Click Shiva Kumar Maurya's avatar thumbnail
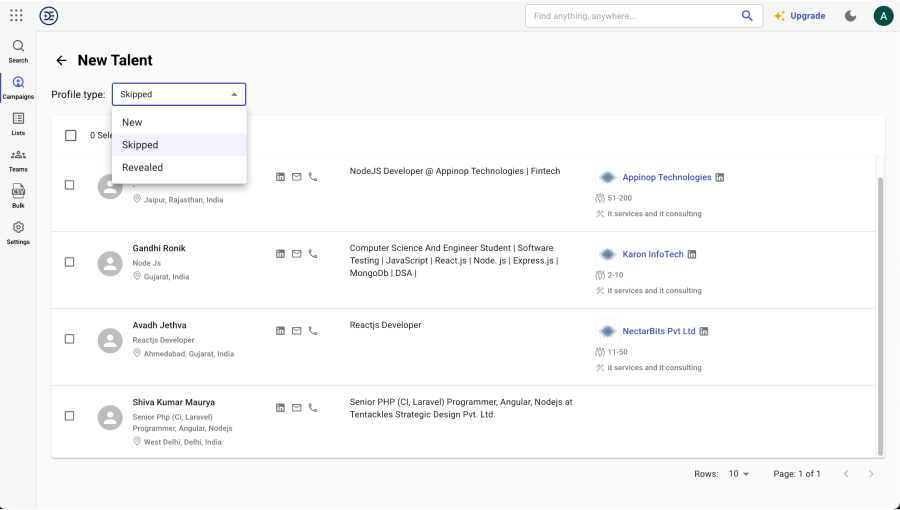The image size is (900, 510). (x=110, y=418)
